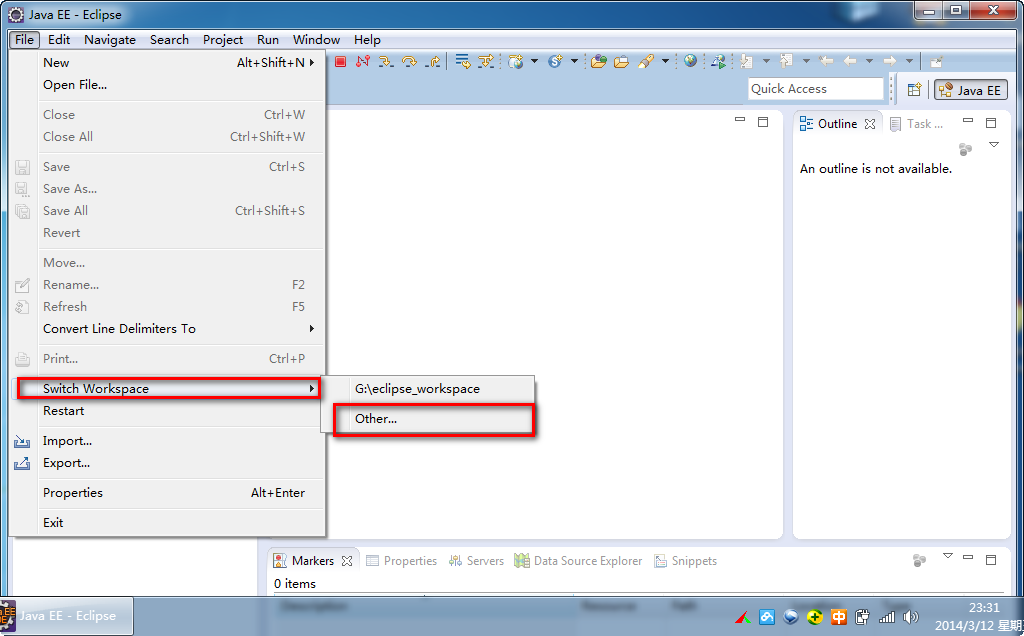Choose G:\eclipse_workspace from the submenu
The width and height of the screenshot is (1024, 636).
click(417, 389)
